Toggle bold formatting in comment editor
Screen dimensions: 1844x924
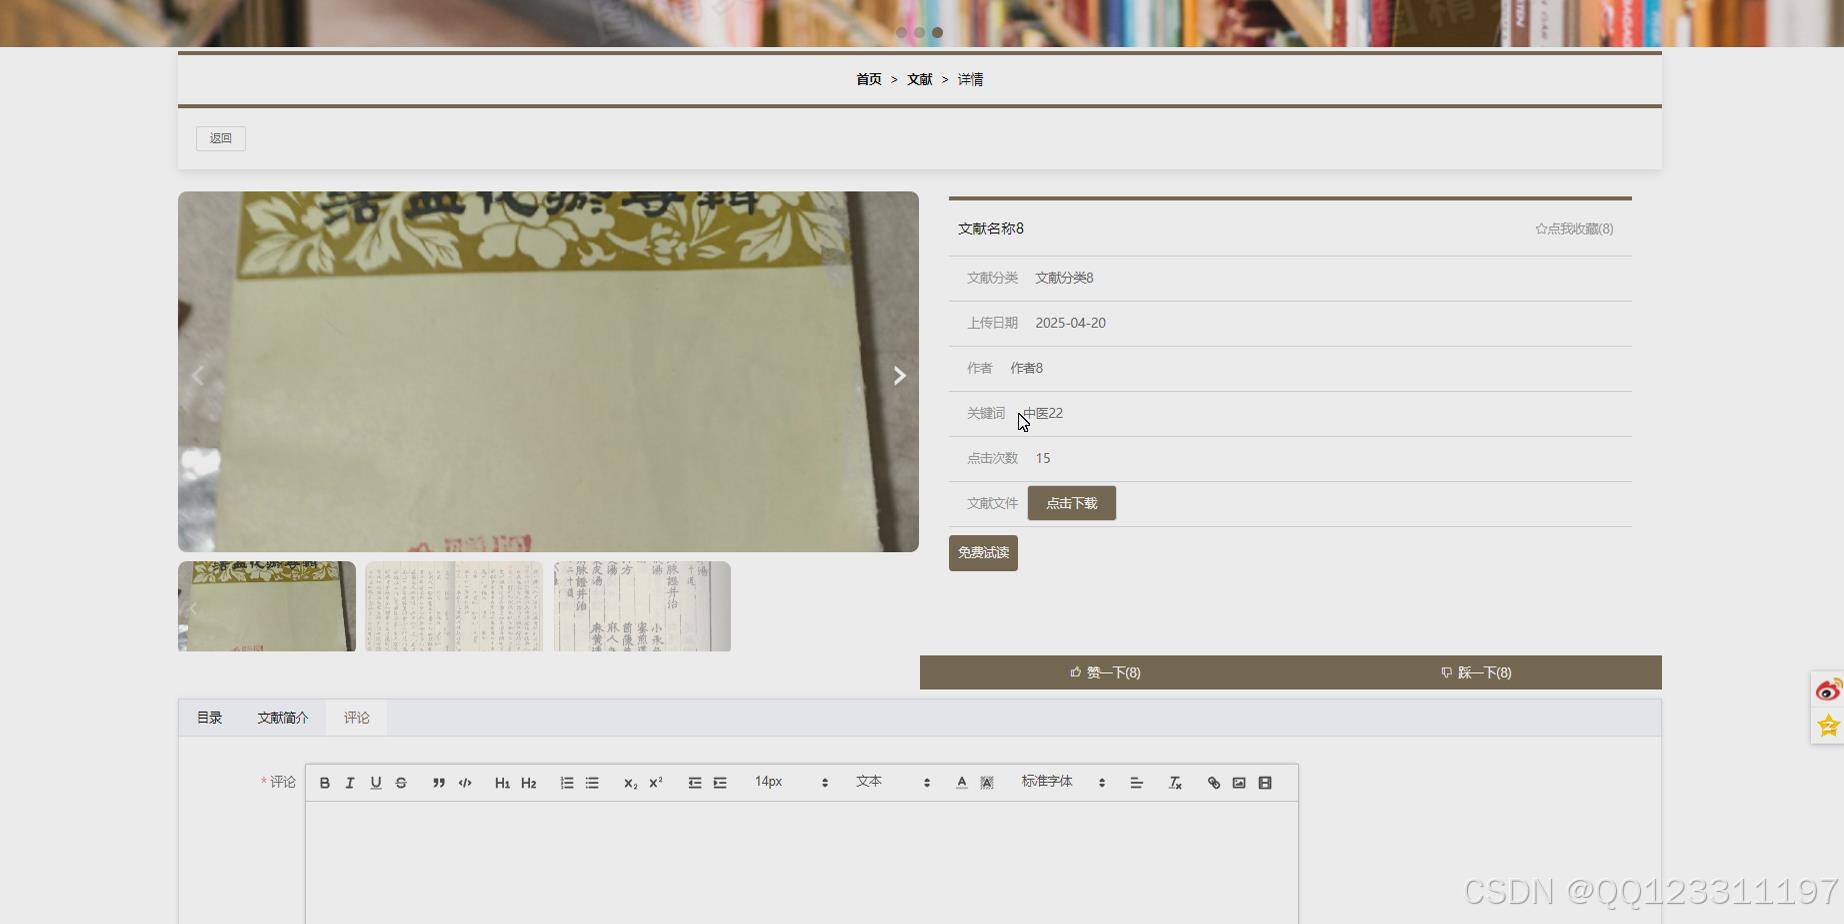tap(324, 783)
